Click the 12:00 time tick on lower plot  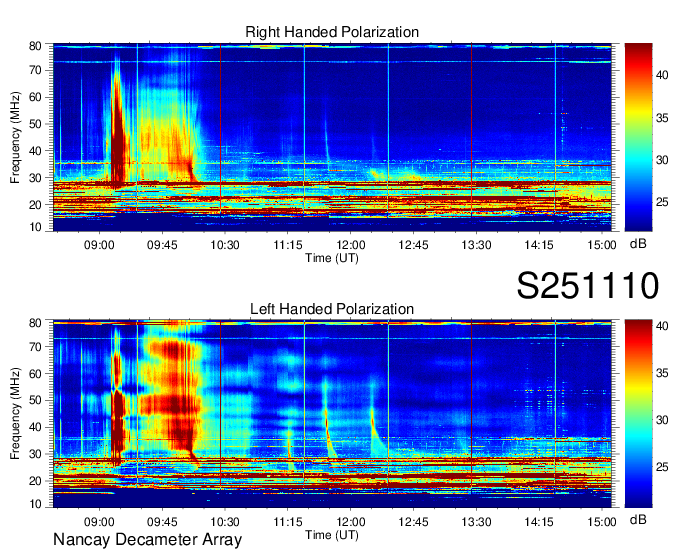click(351, 521)
